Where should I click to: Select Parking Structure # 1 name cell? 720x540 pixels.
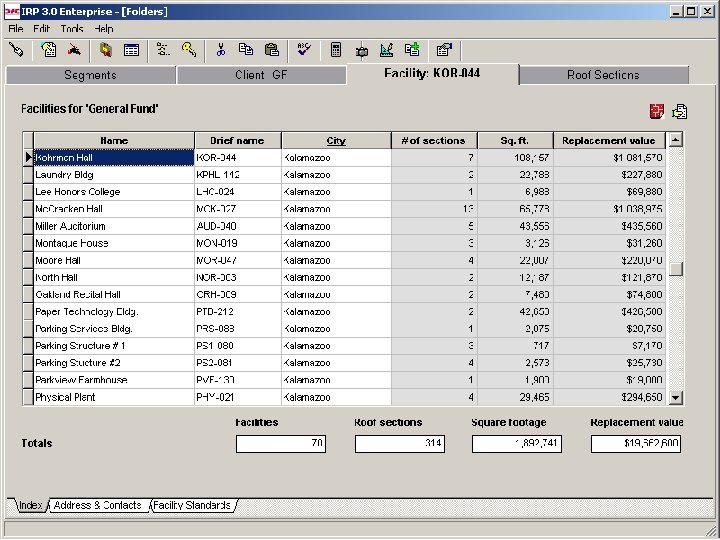tap(114, 346)
